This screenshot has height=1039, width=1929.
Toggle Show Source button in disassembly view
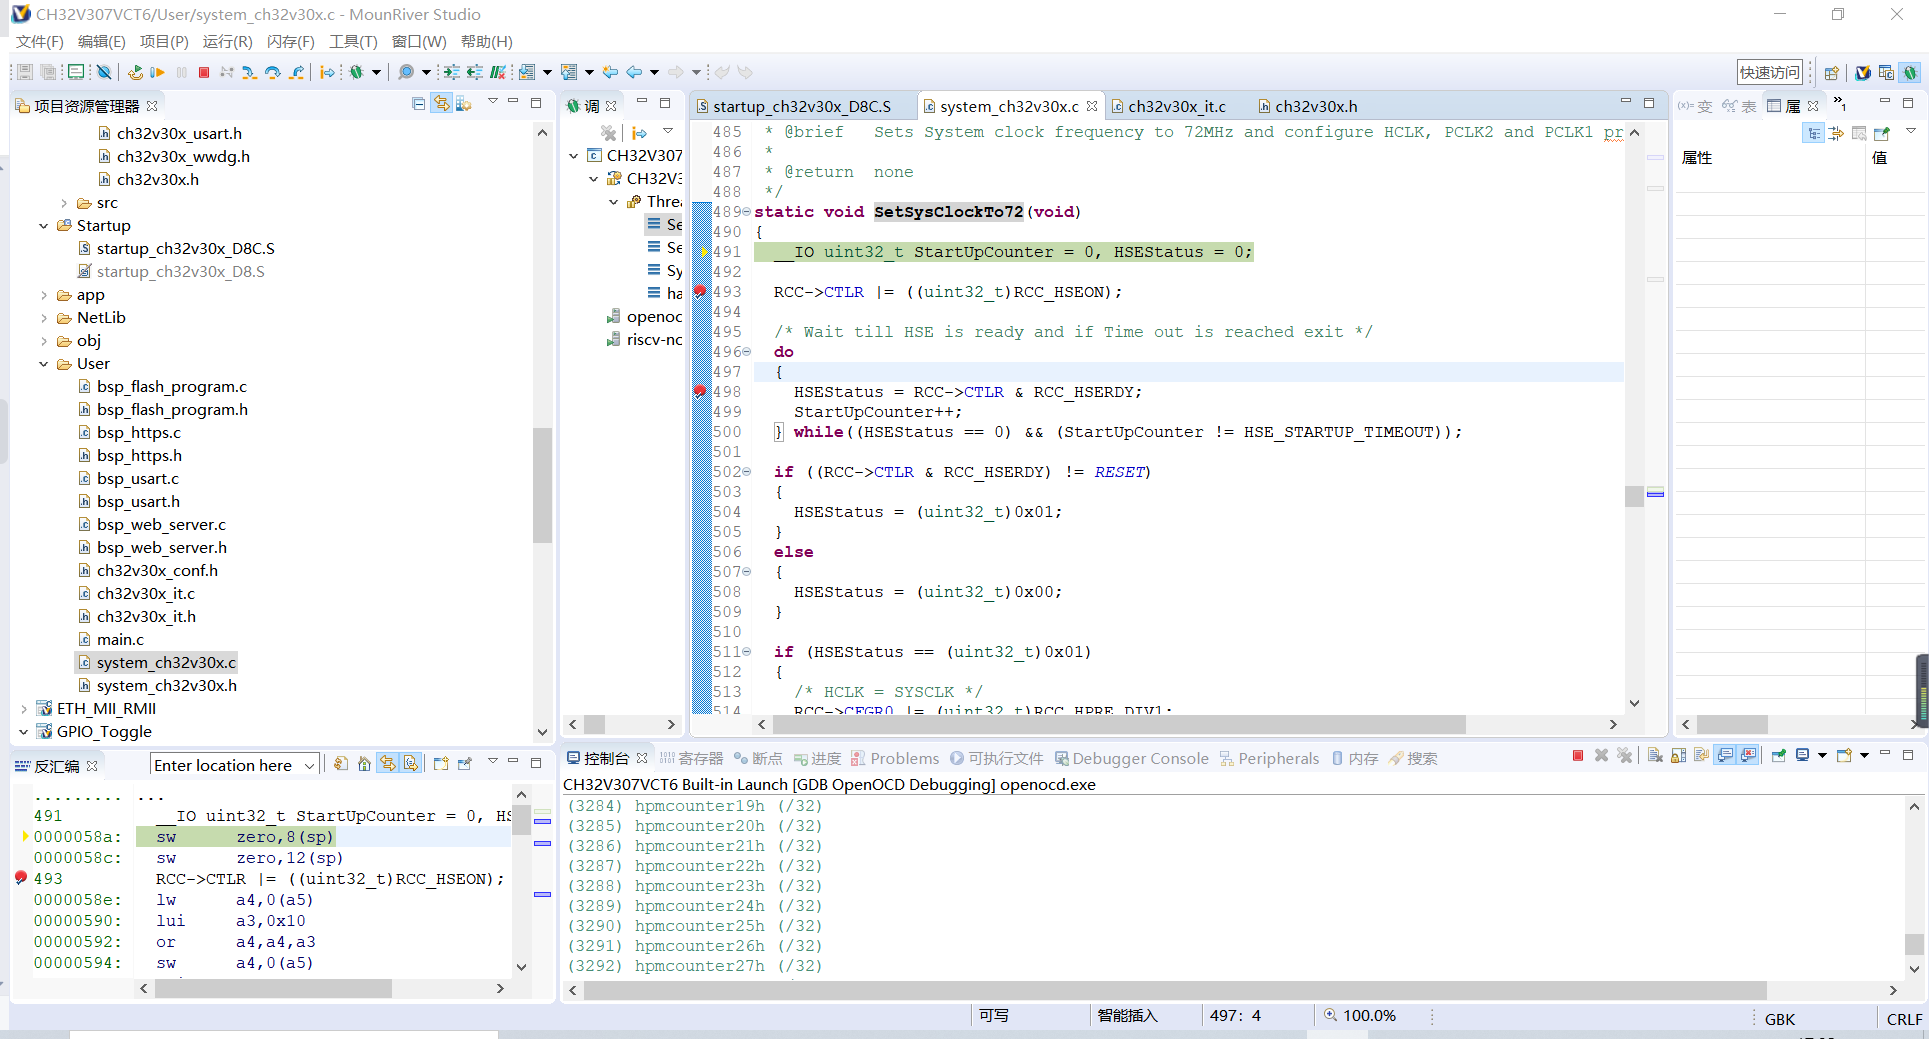click(410, 764)
